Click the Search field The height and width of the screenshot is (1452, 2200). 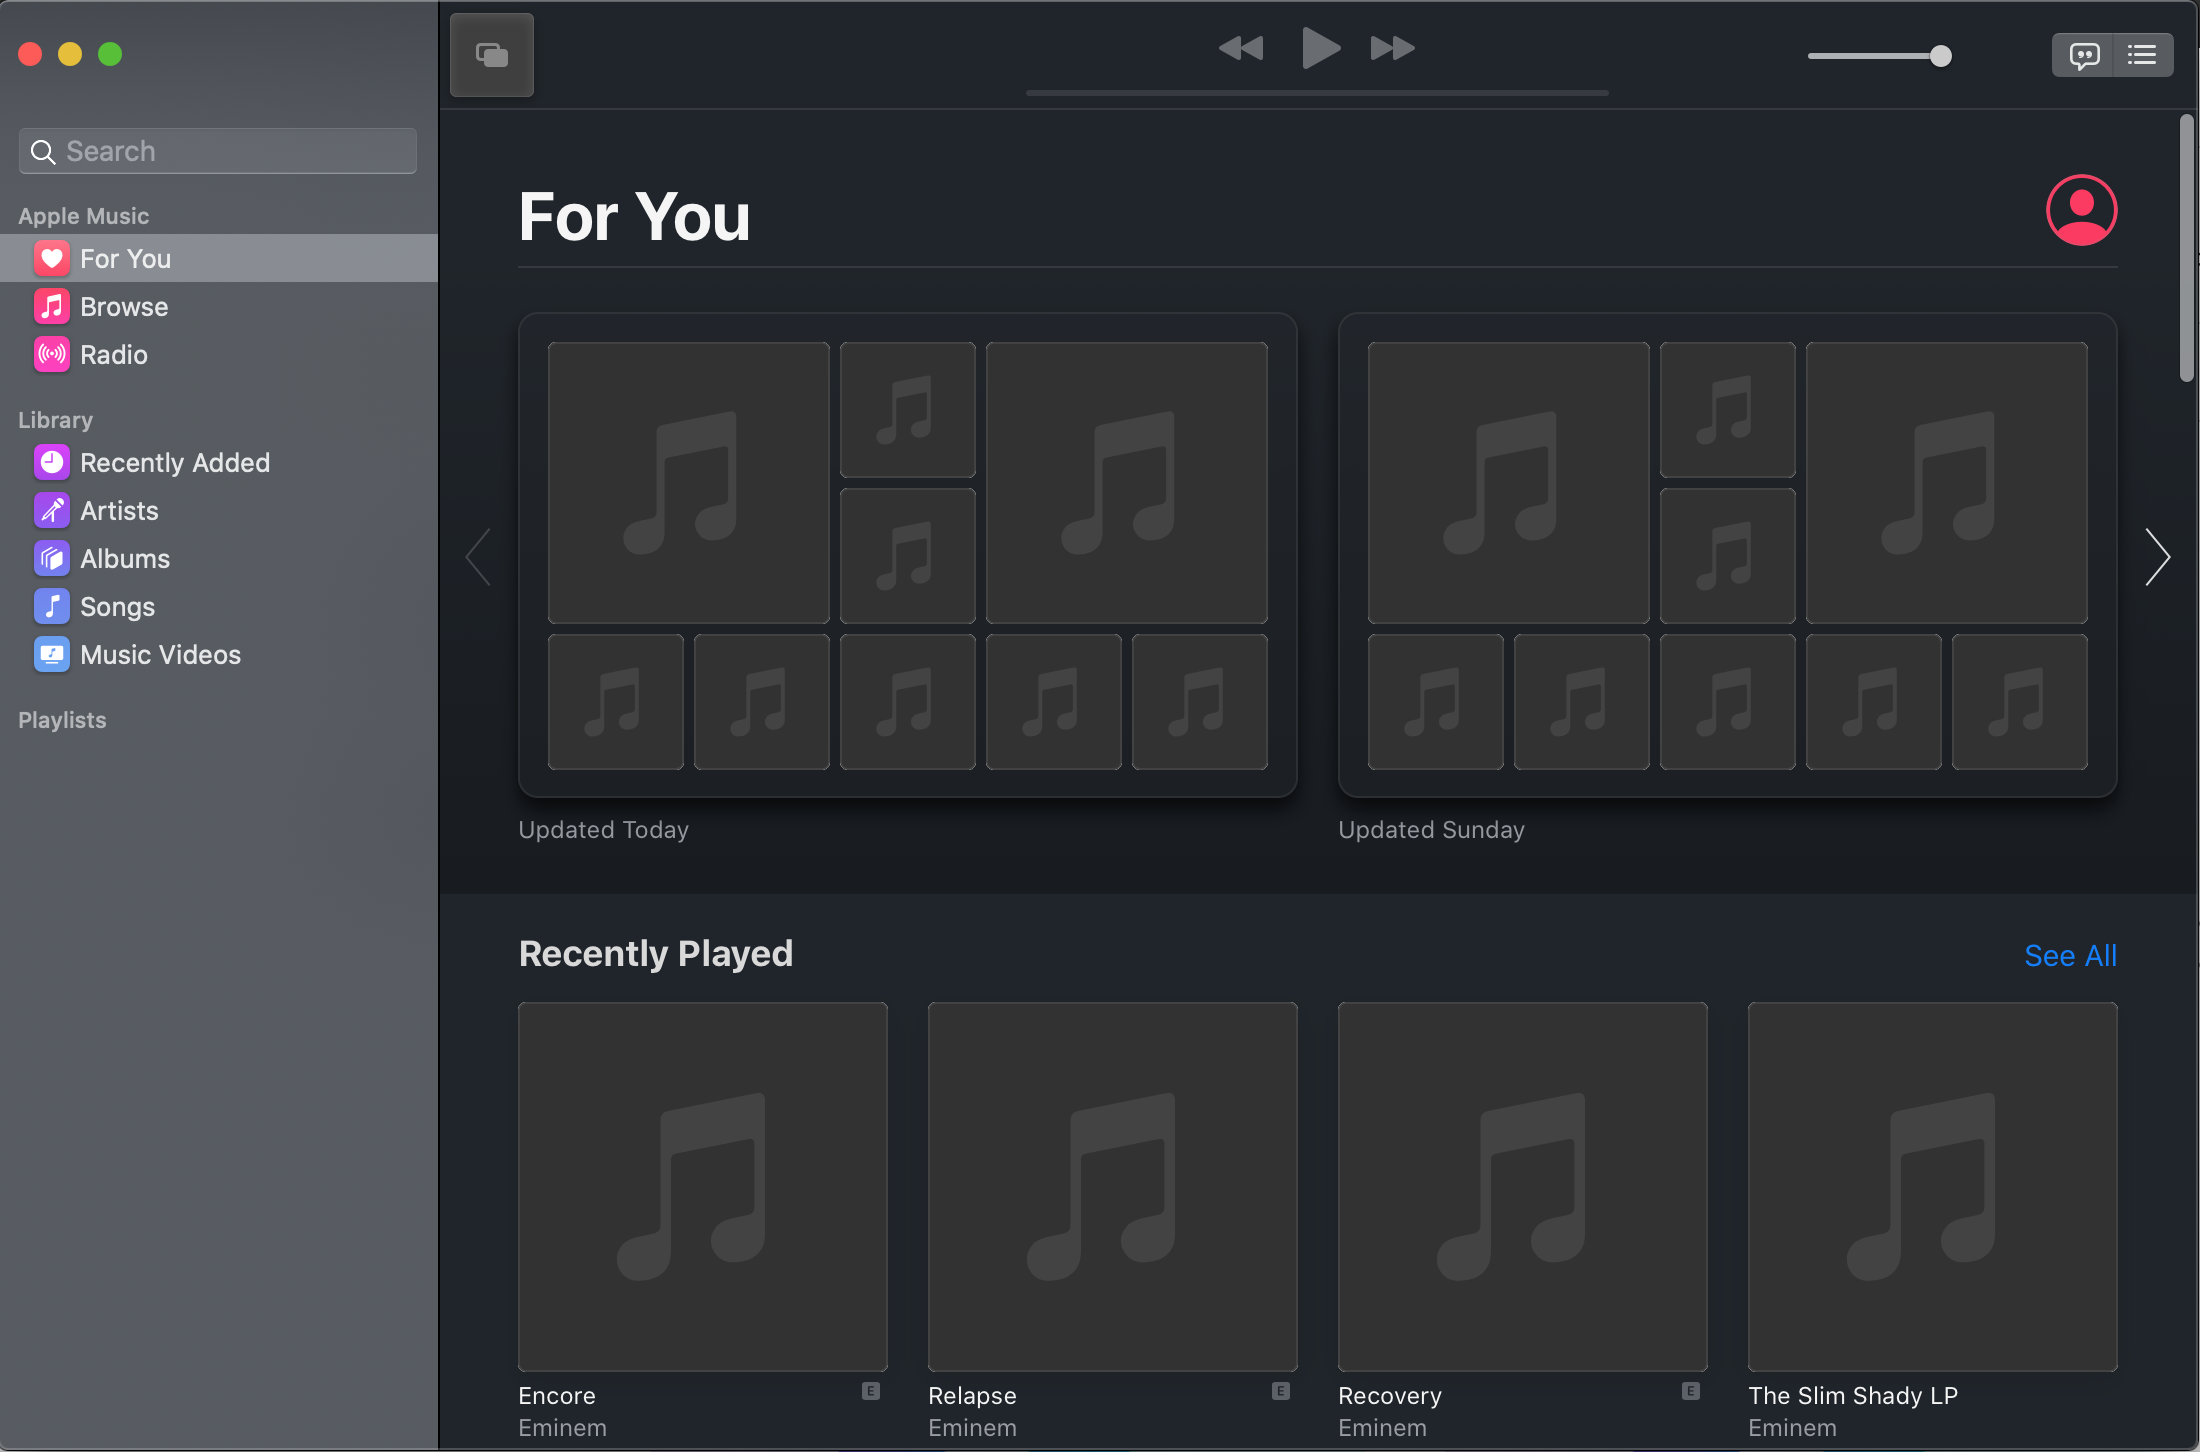click(x=218, y=151)
